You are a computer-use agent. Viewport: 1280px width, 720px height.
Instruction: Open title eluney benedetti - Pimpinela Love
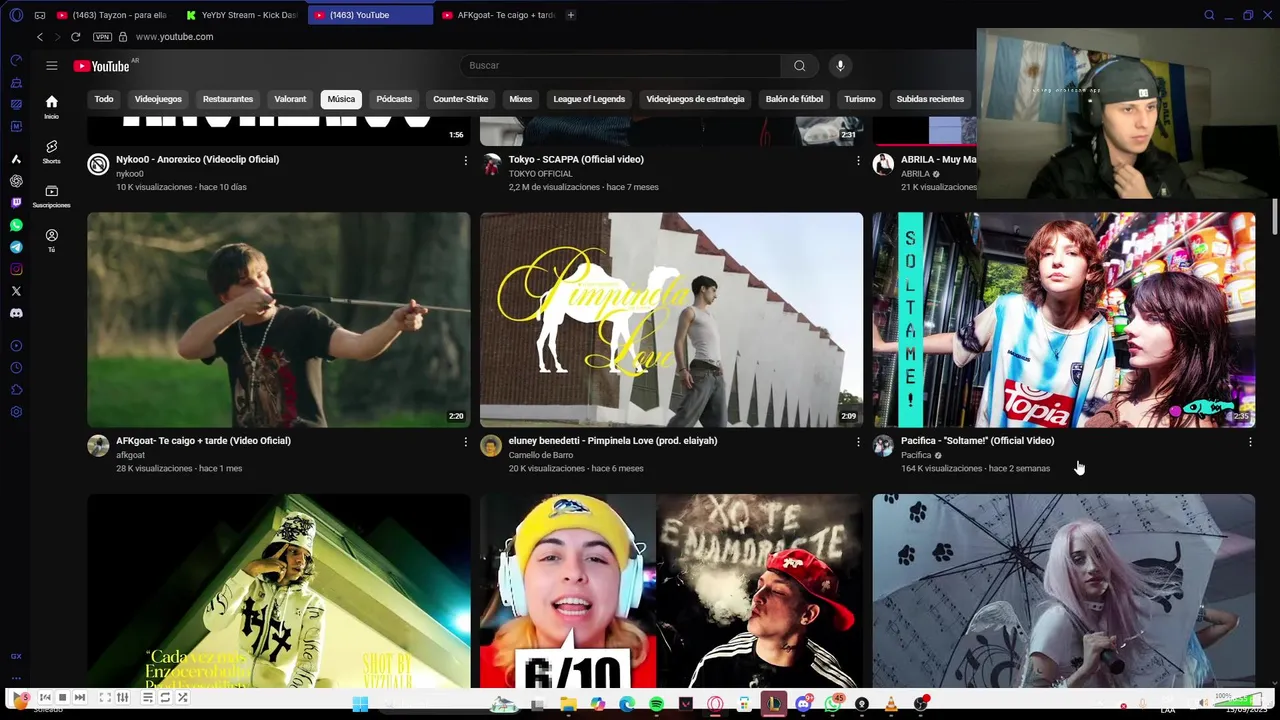click(x=612, y=441)
